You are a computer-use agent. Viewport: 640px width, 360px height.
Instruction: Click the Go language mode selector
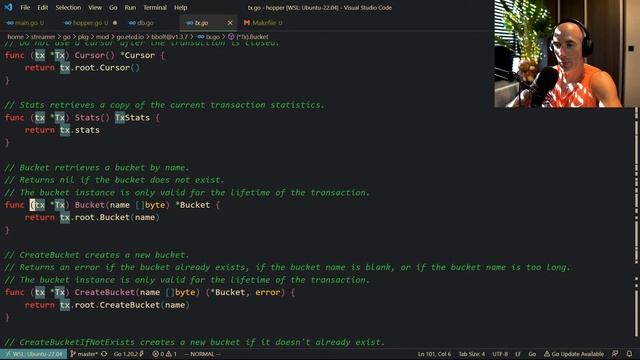[x=532, y=354]
